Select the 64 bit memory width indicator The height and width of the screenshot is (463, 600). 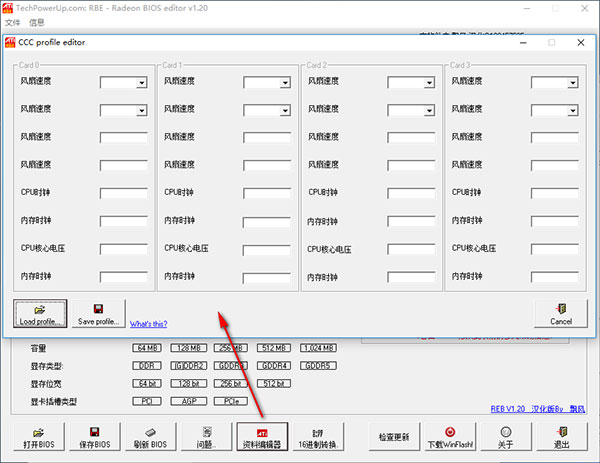point(147,383)
